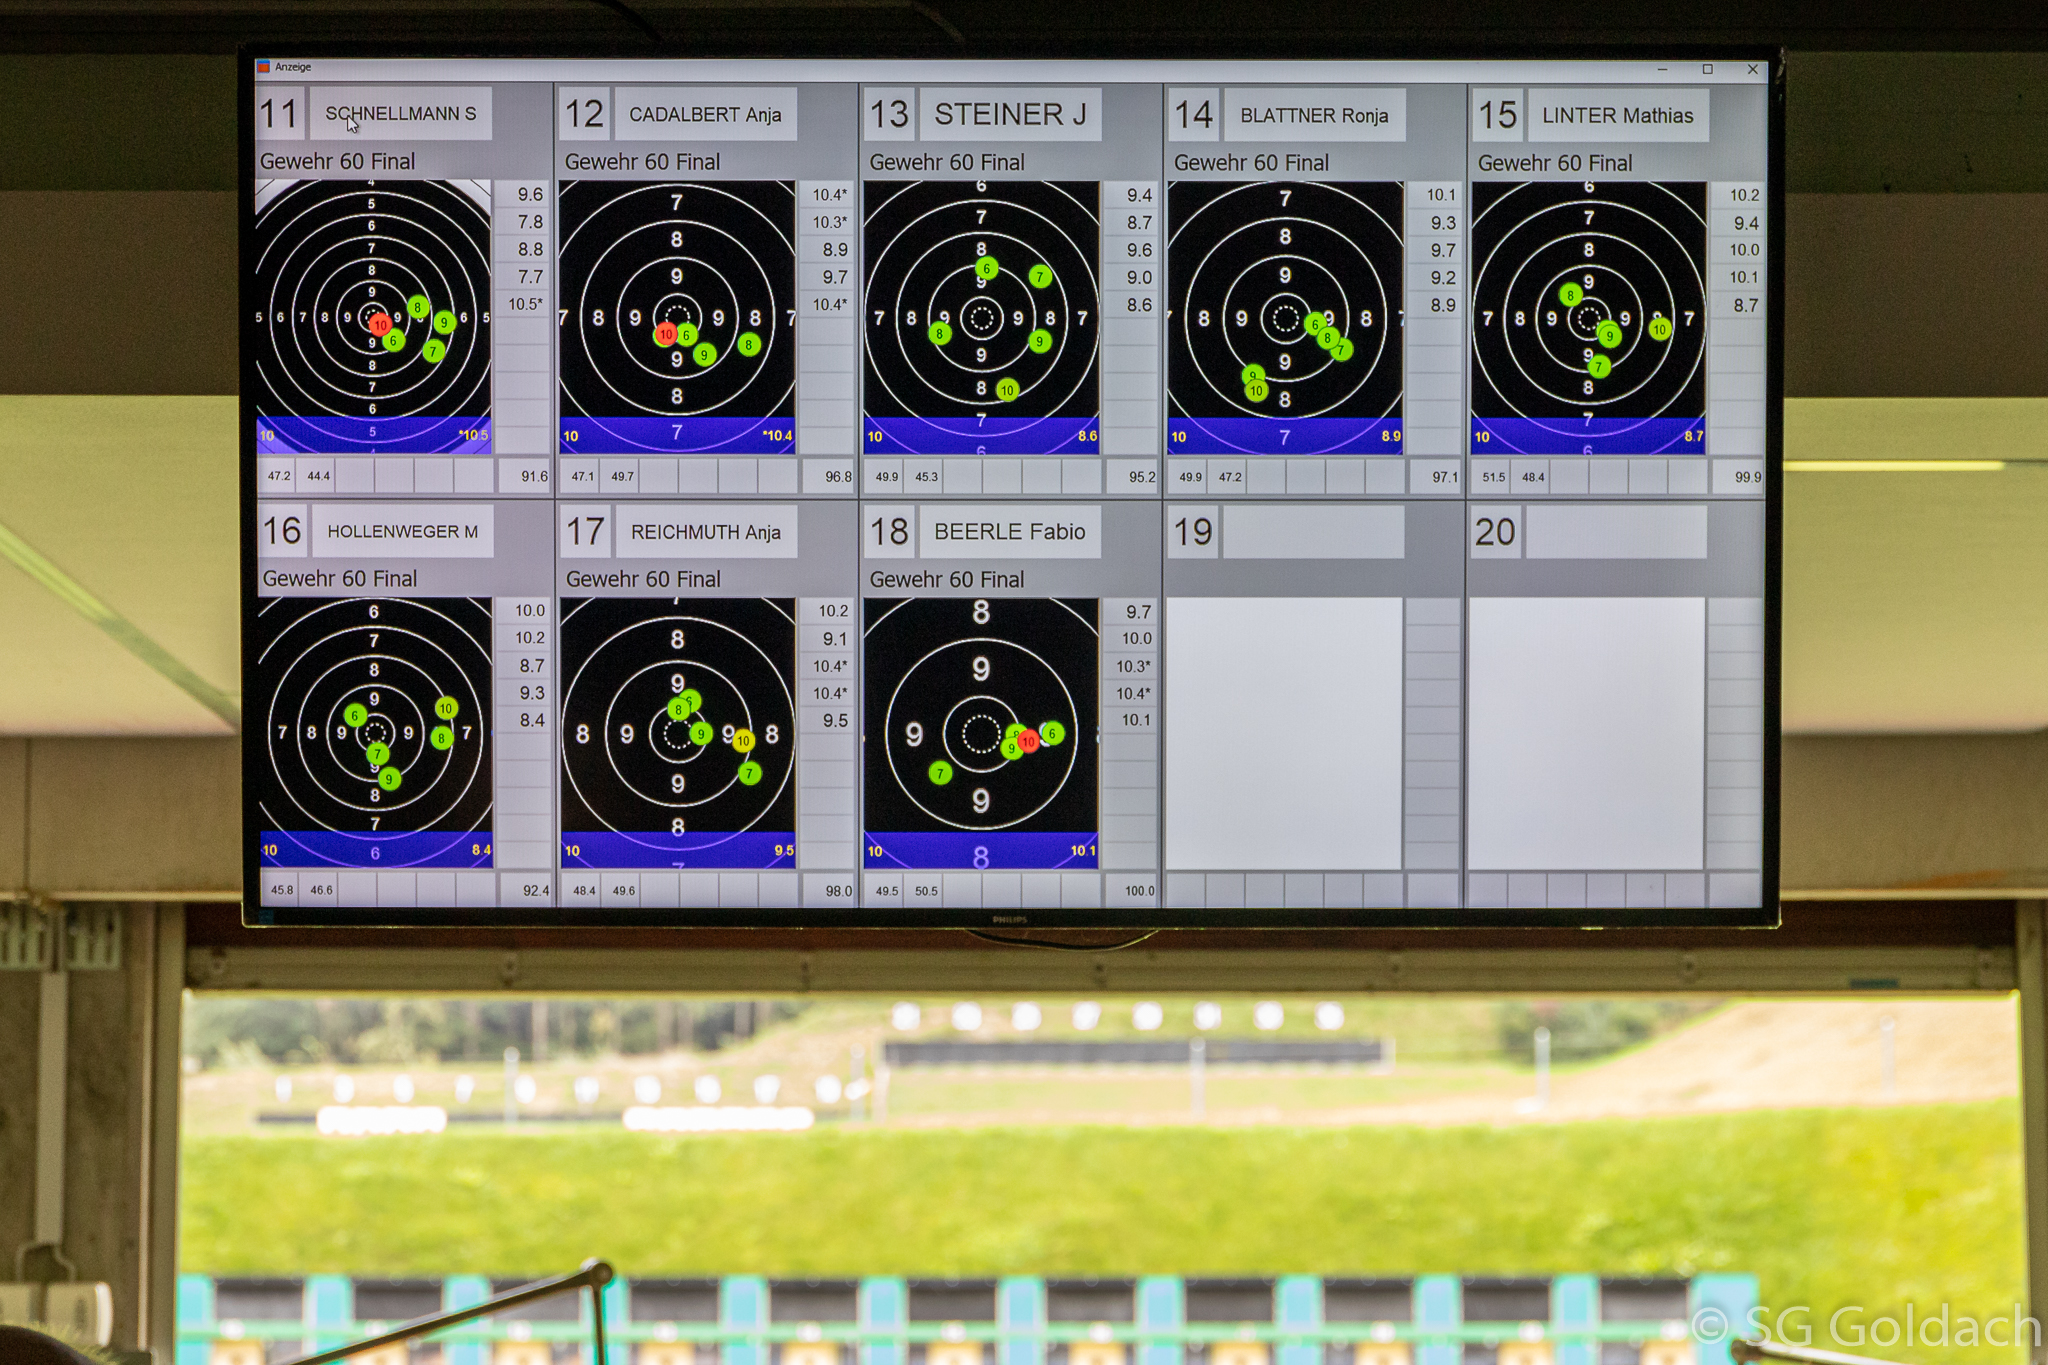Click the empty target area of lane 20
This screenshot has height=1365, width=2048.
(1586, 732)
